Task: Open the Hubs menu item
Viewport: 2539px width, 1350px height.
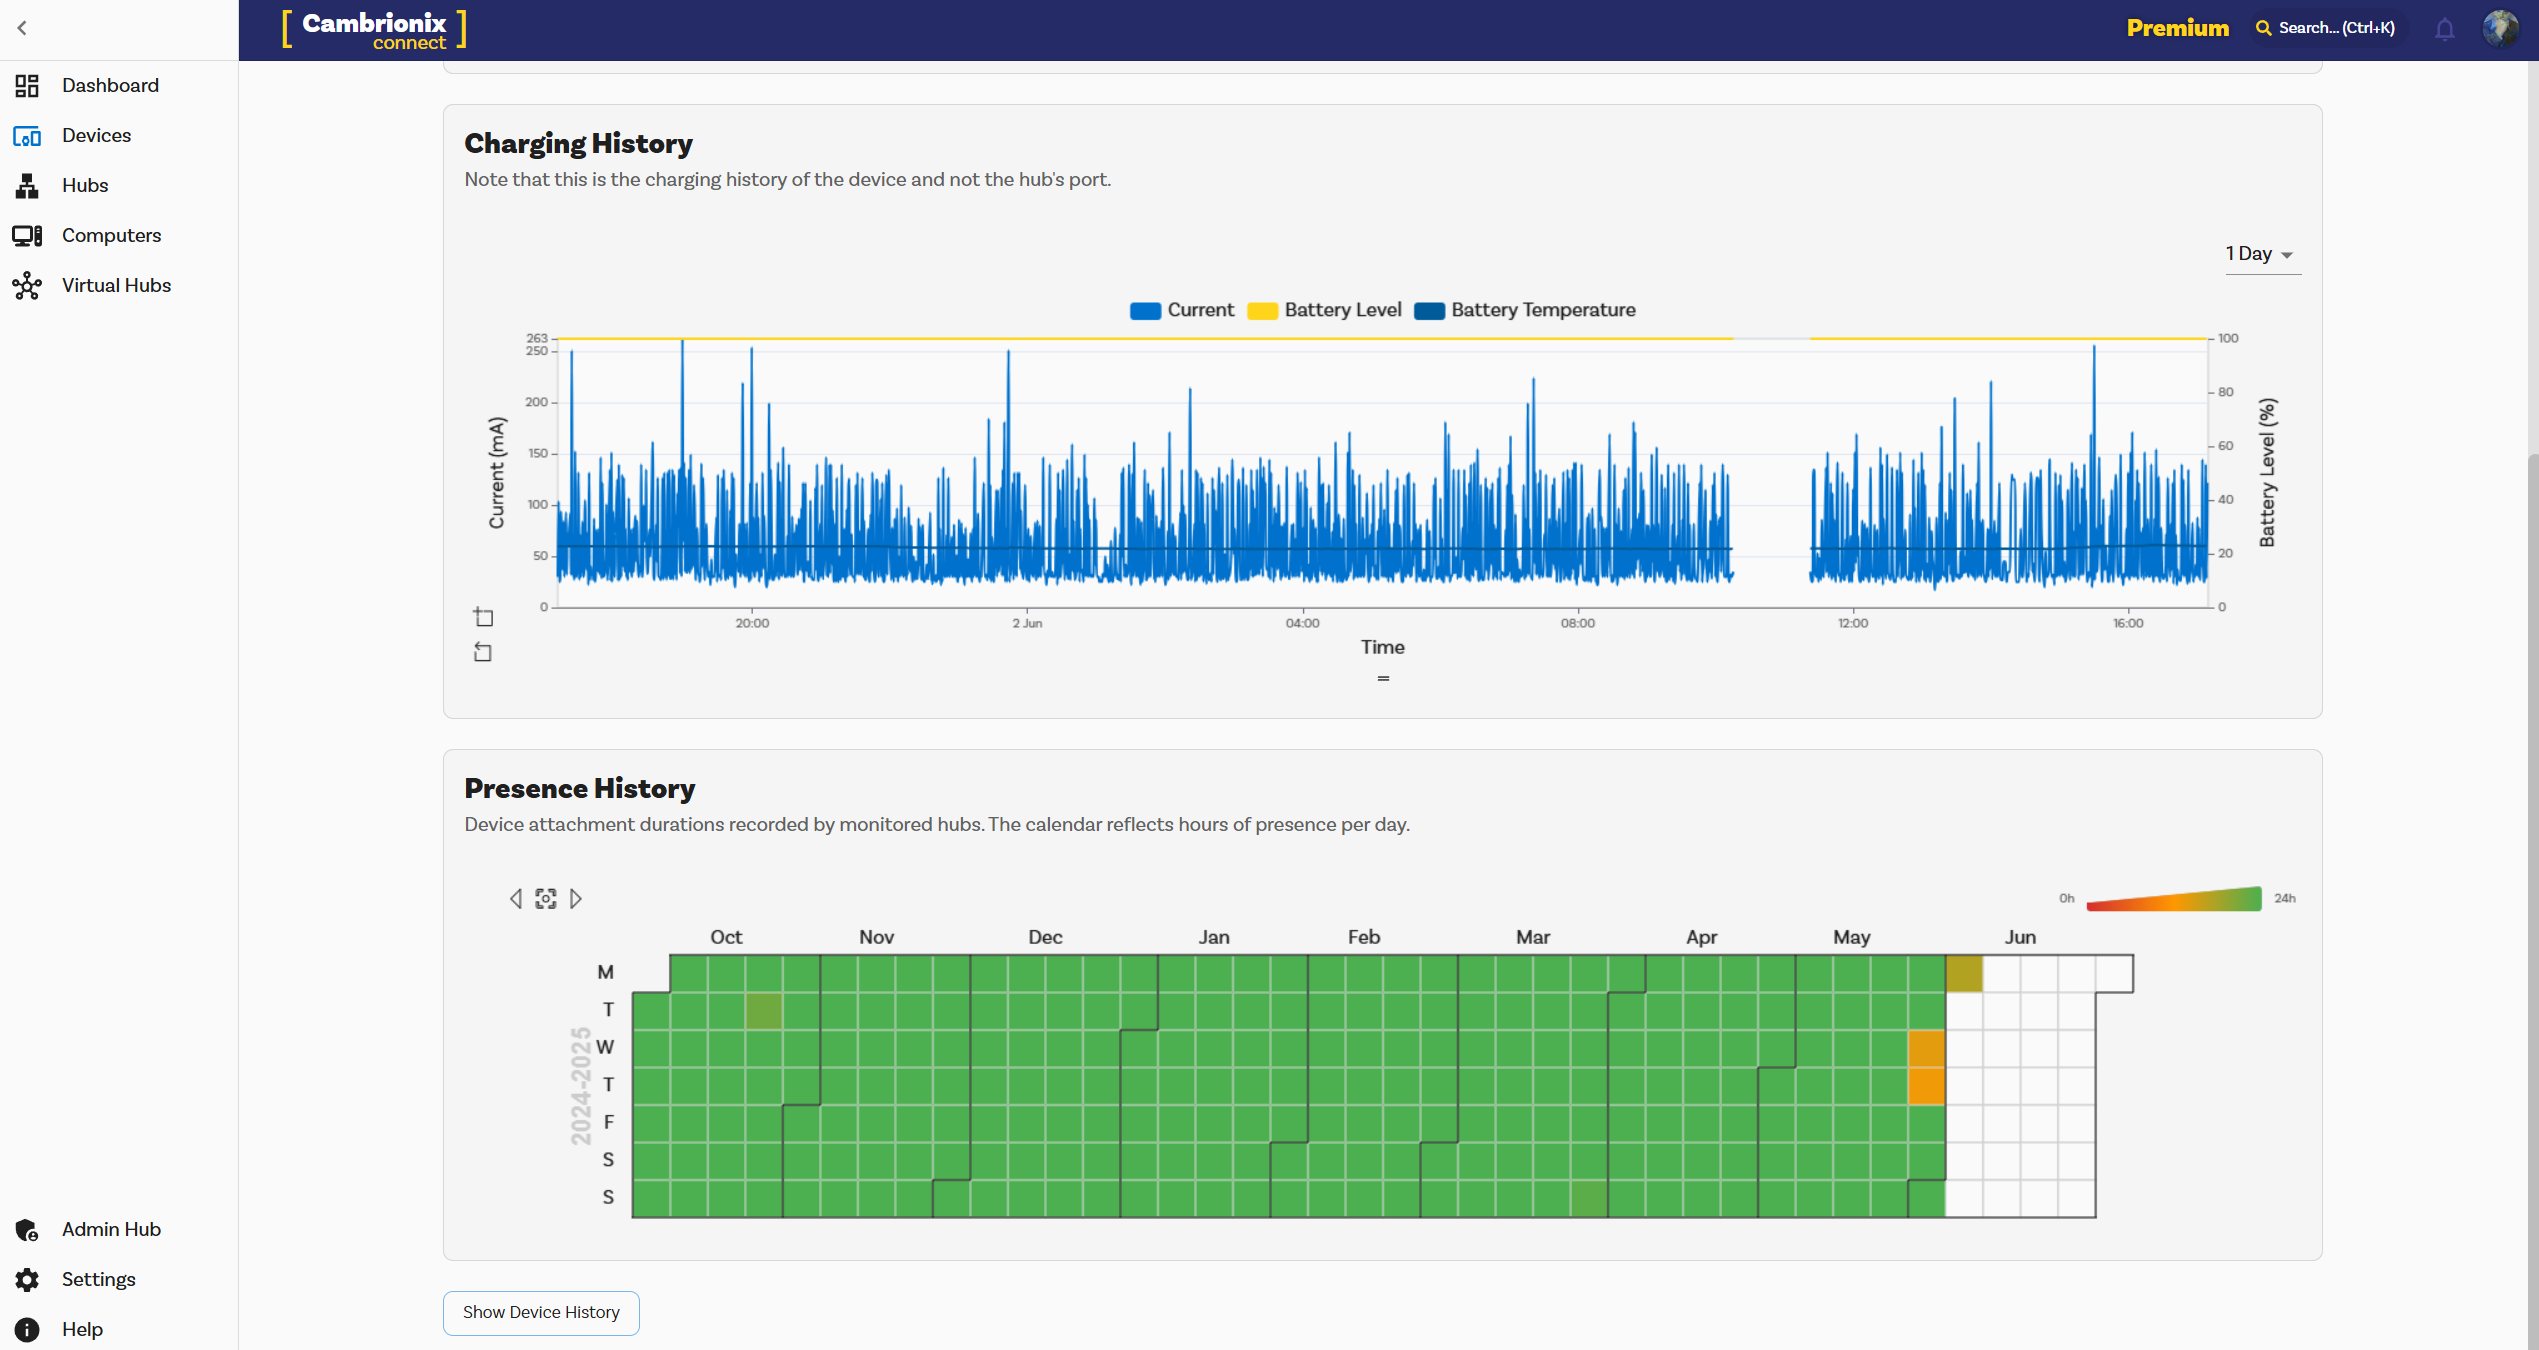Action: point(85,185)
